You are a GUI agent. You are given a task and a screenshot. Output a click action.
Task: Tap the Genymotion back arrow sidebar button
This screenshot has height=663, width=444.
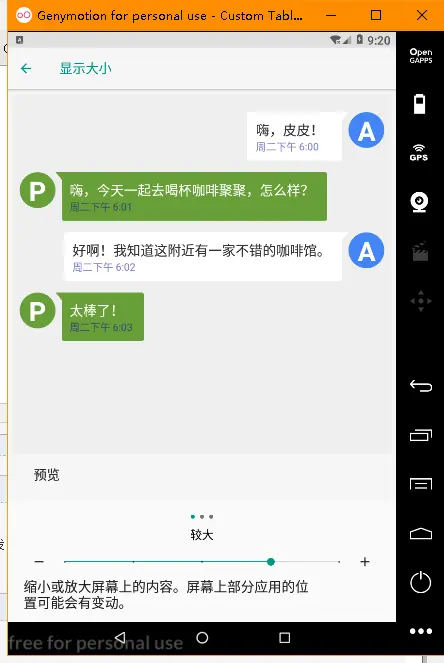click(x=421, y=386)
